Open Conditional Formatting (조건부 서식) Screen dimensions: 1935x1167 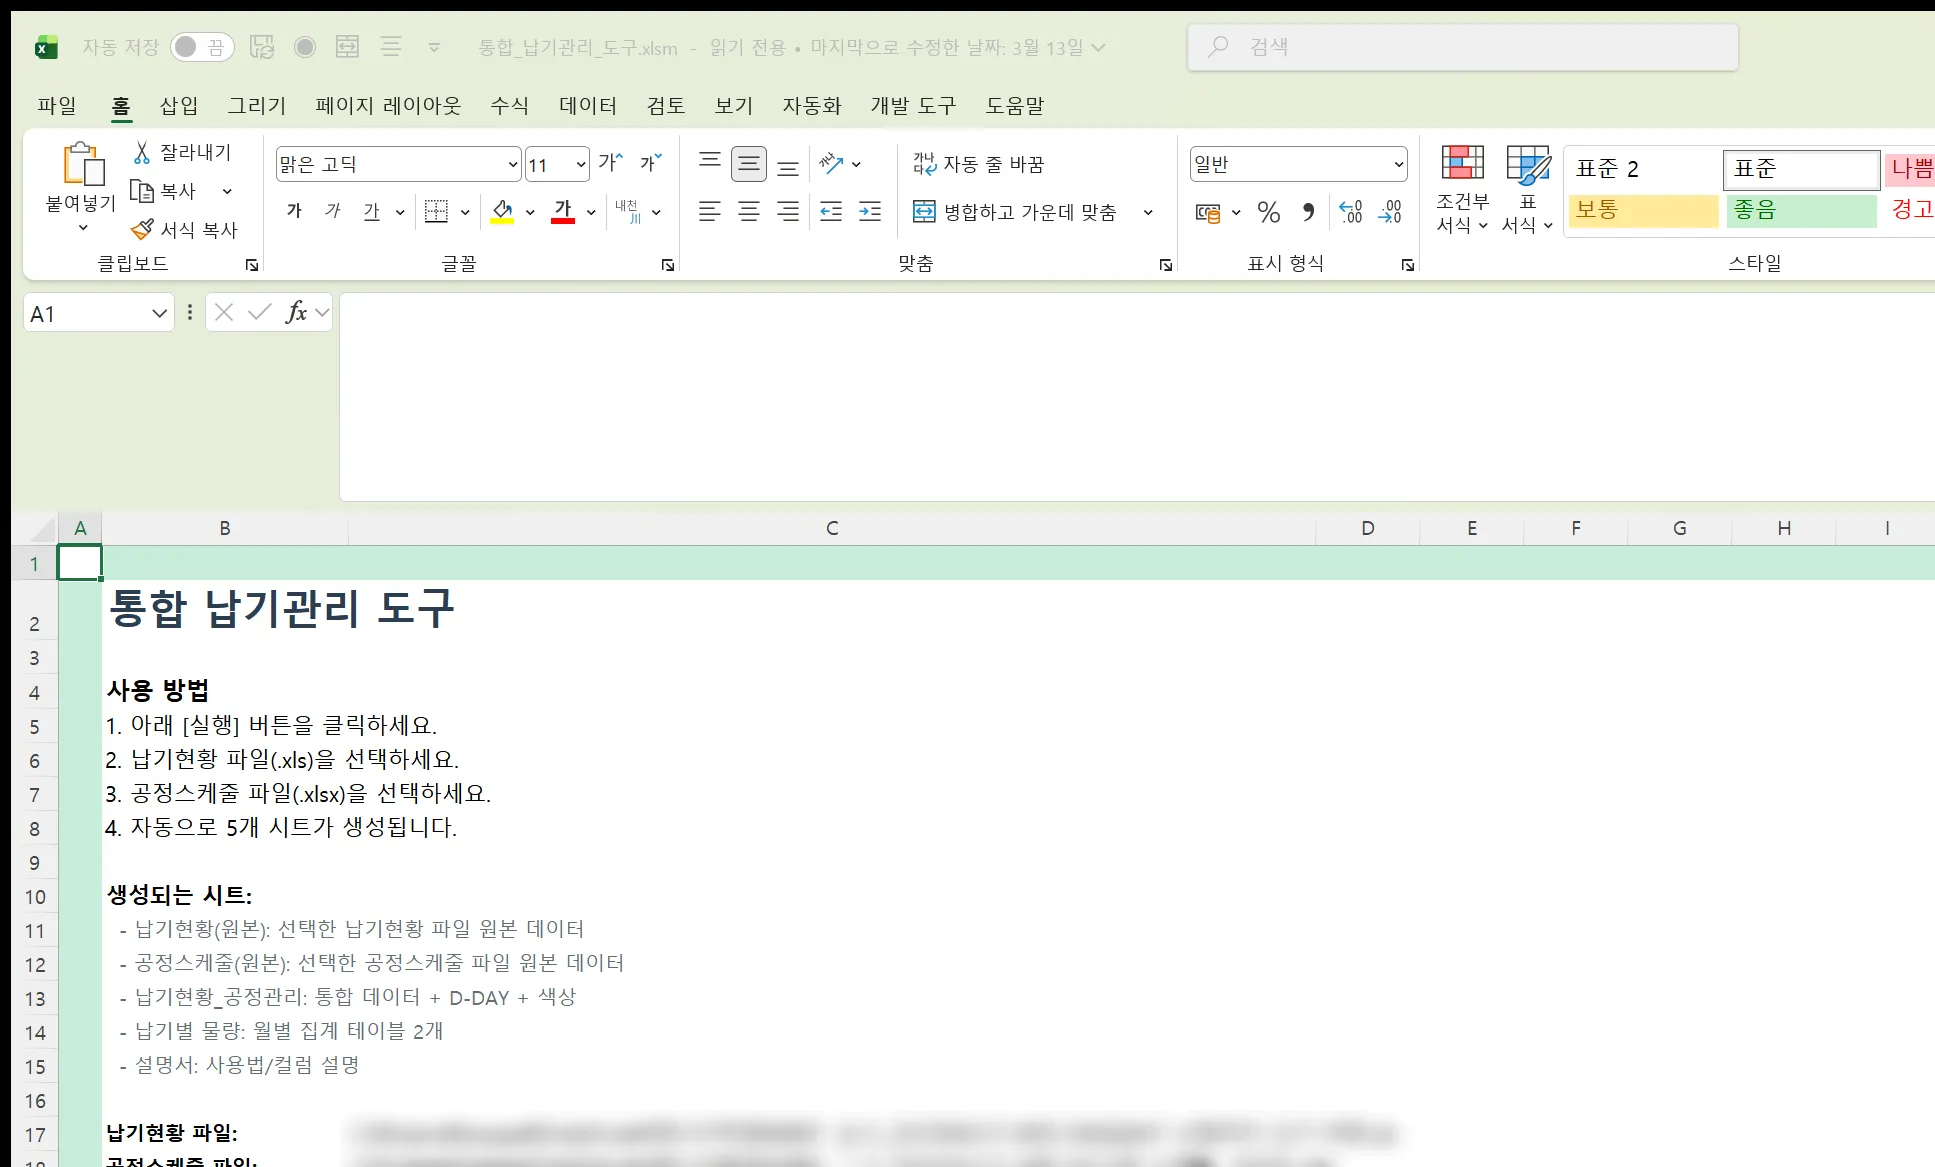(x=1462, y=190)
